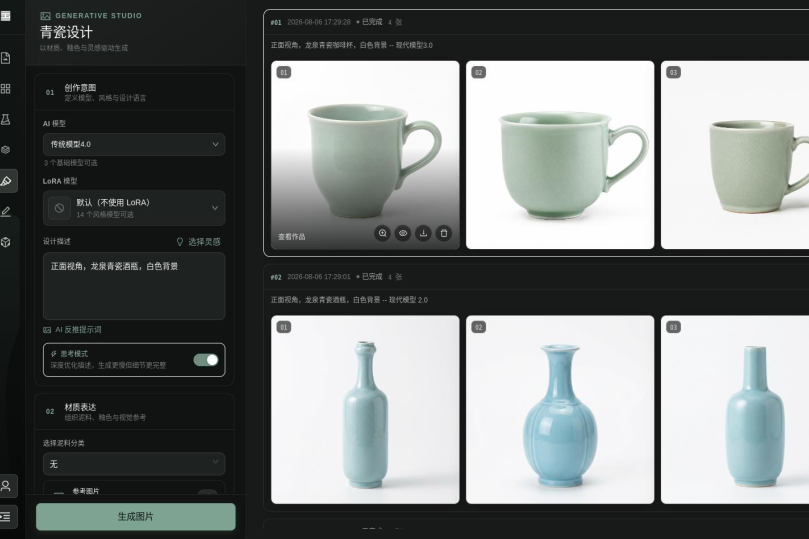Viewport: 809px width, 539px height.
Task: Select the highlighted brush design icon in sidebar
Action: [x=7, y=181]
